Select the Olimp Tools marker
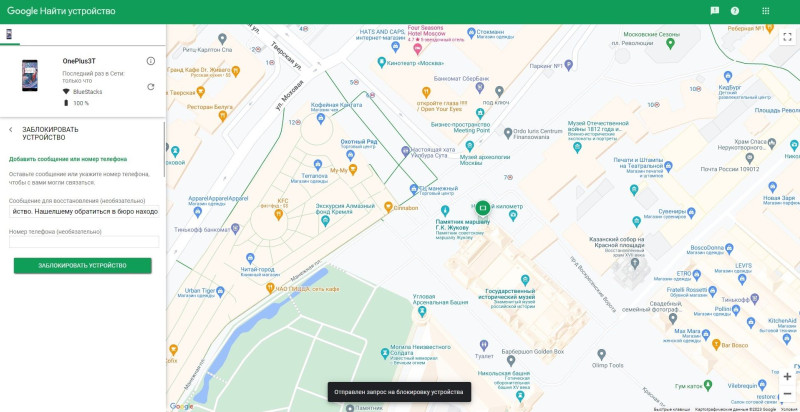 point(602,354)
